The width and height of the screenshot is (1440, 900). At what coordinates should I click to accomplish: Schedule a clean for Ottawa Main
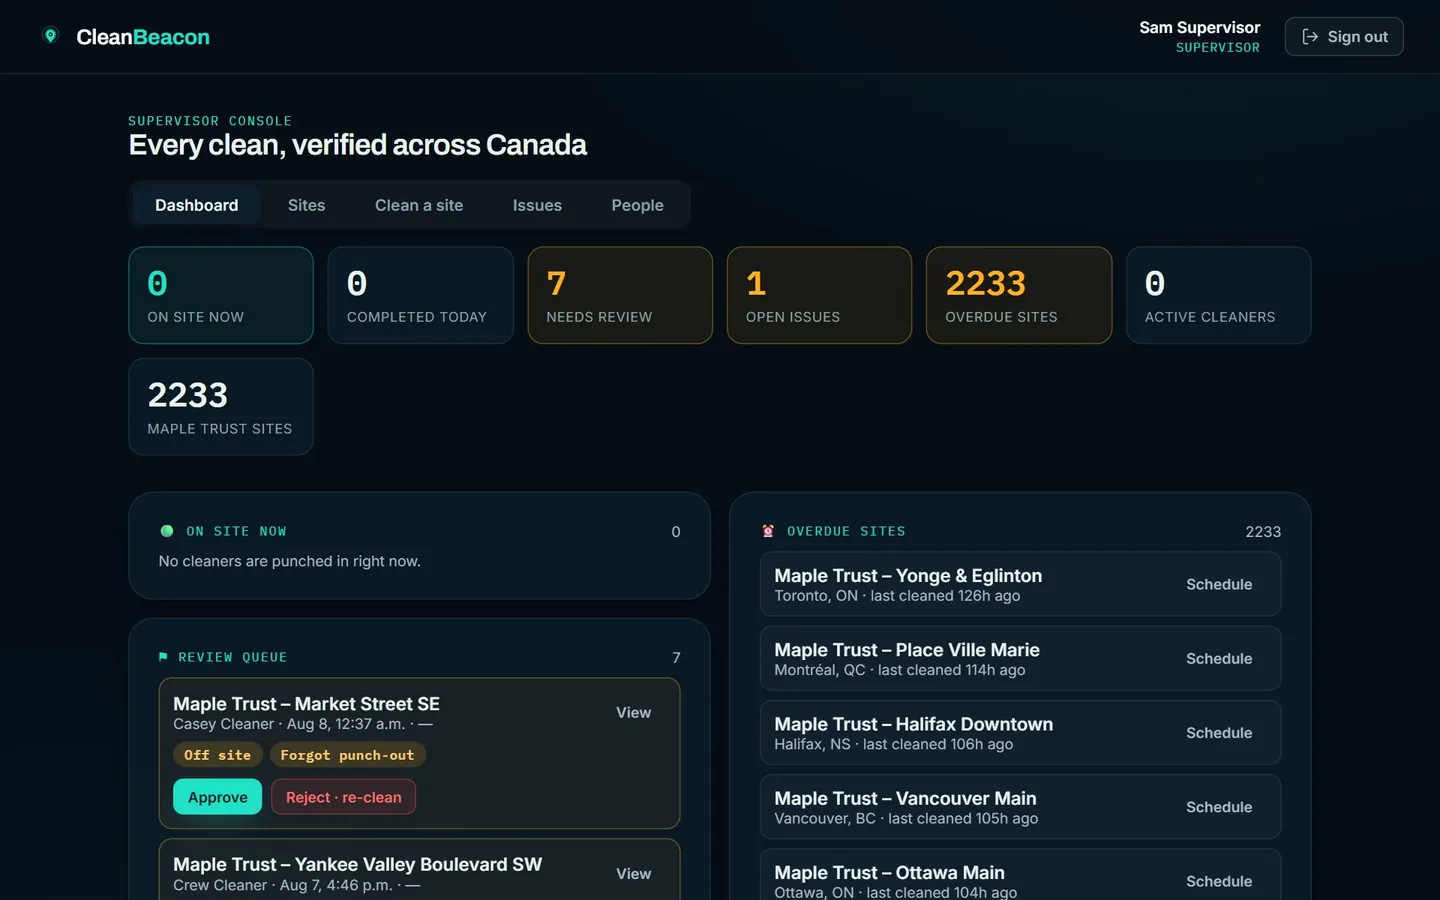[1219, 881]
